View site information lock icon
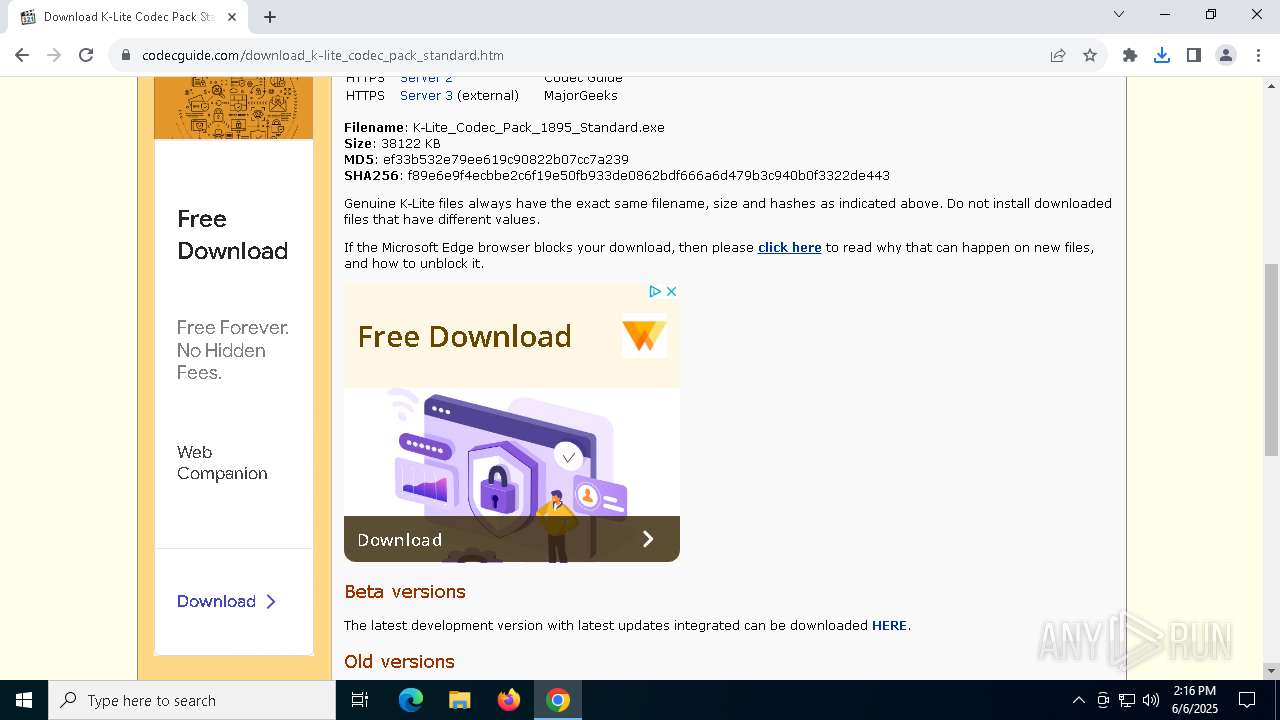This screenshot has width=1280, height=720. point(126,56)
